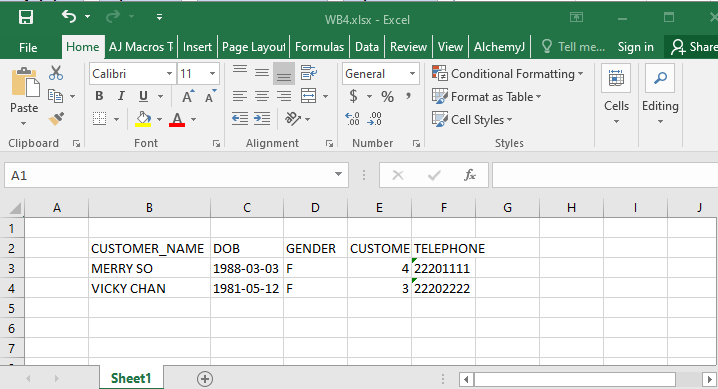Open Cell Styles gallery

472,120
